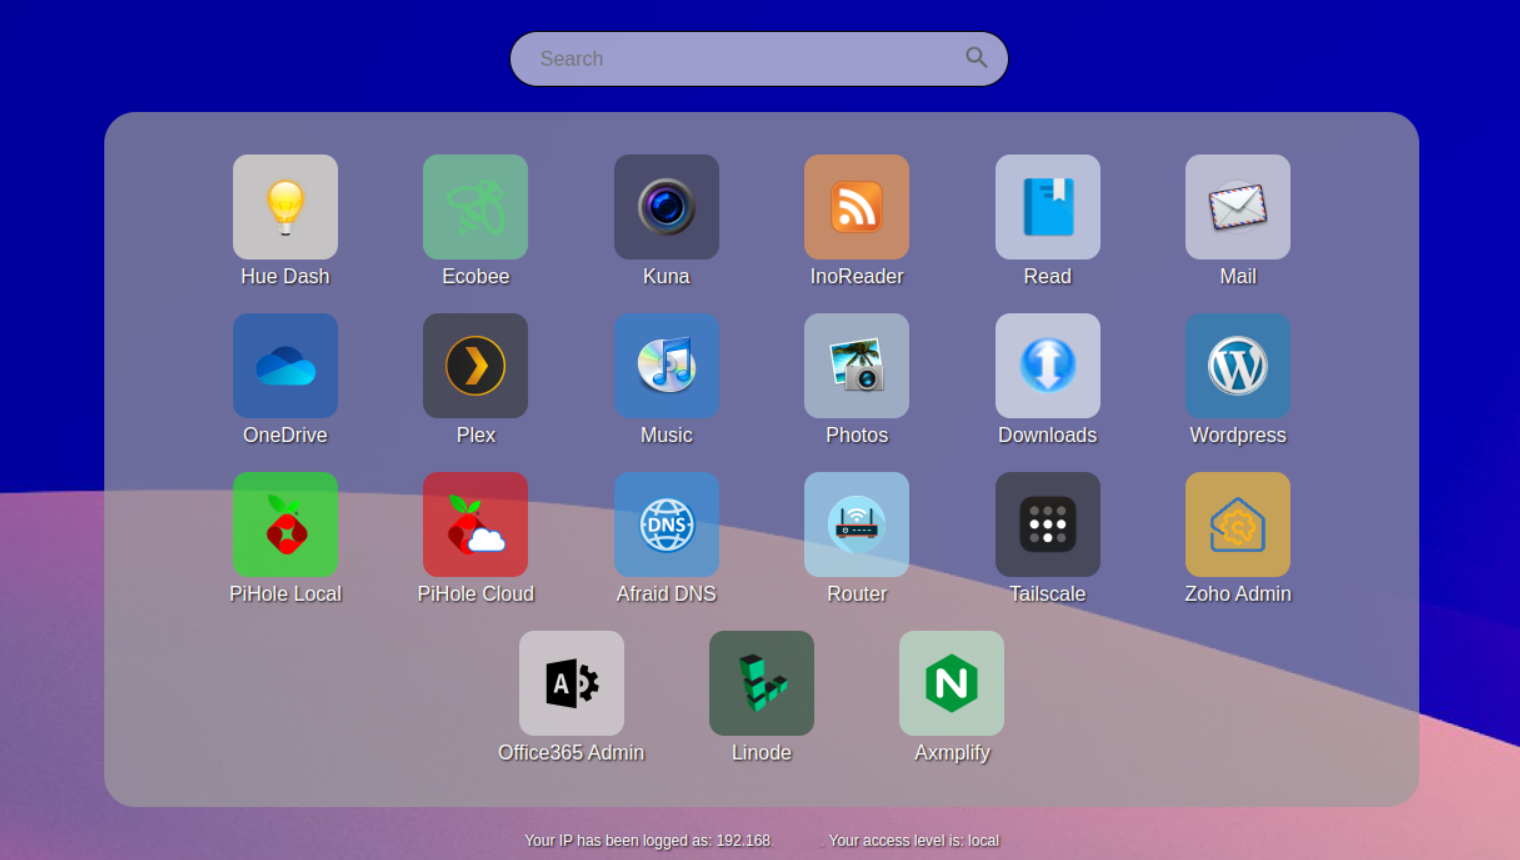Image resolution: width=1520 pixels, height=860 pixels.
Task: Open the Kuna camera icon
Action: click(666, 207)
